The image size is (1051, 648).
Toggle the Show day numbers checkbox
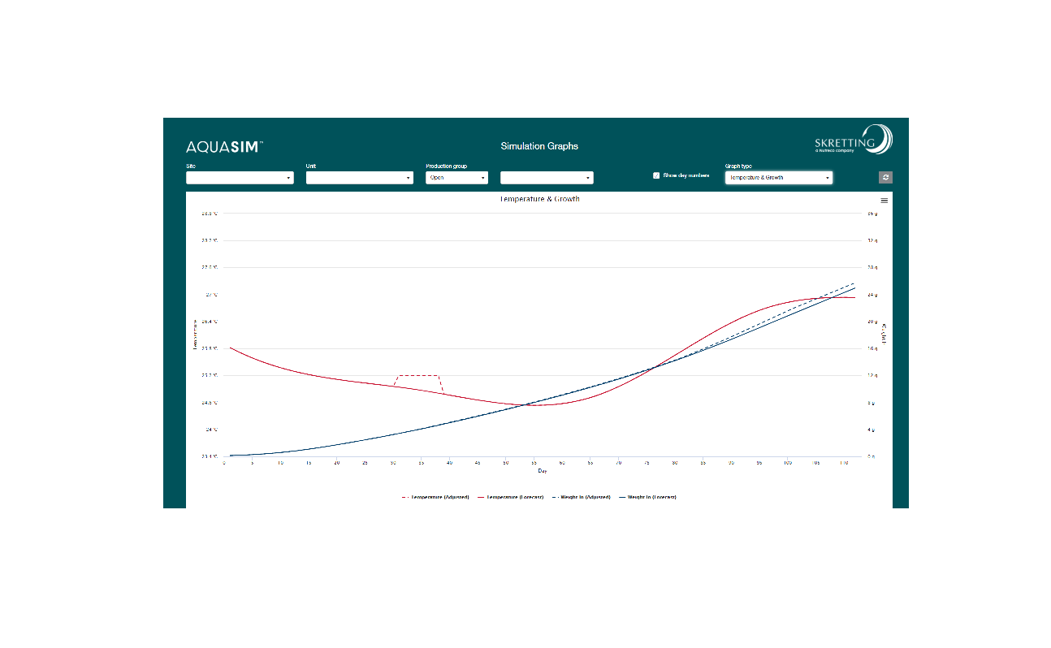tap(657, 176)
